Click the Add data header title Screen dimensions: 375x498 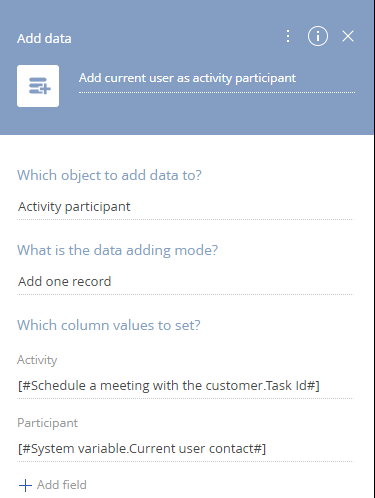pos(44,39)
